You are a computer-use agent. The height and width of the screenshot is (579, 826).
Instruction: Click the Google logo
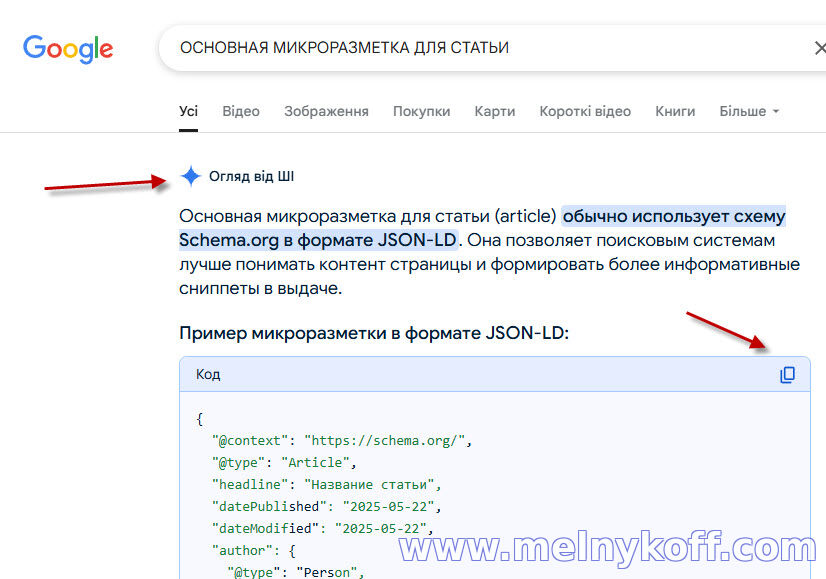point(68,49)
